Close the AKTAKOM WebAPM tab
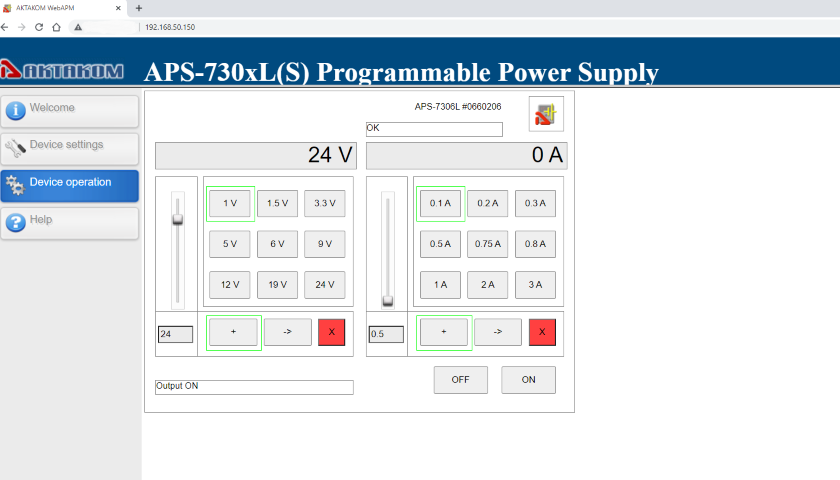The image size is (840, 480). pos(118,8)
